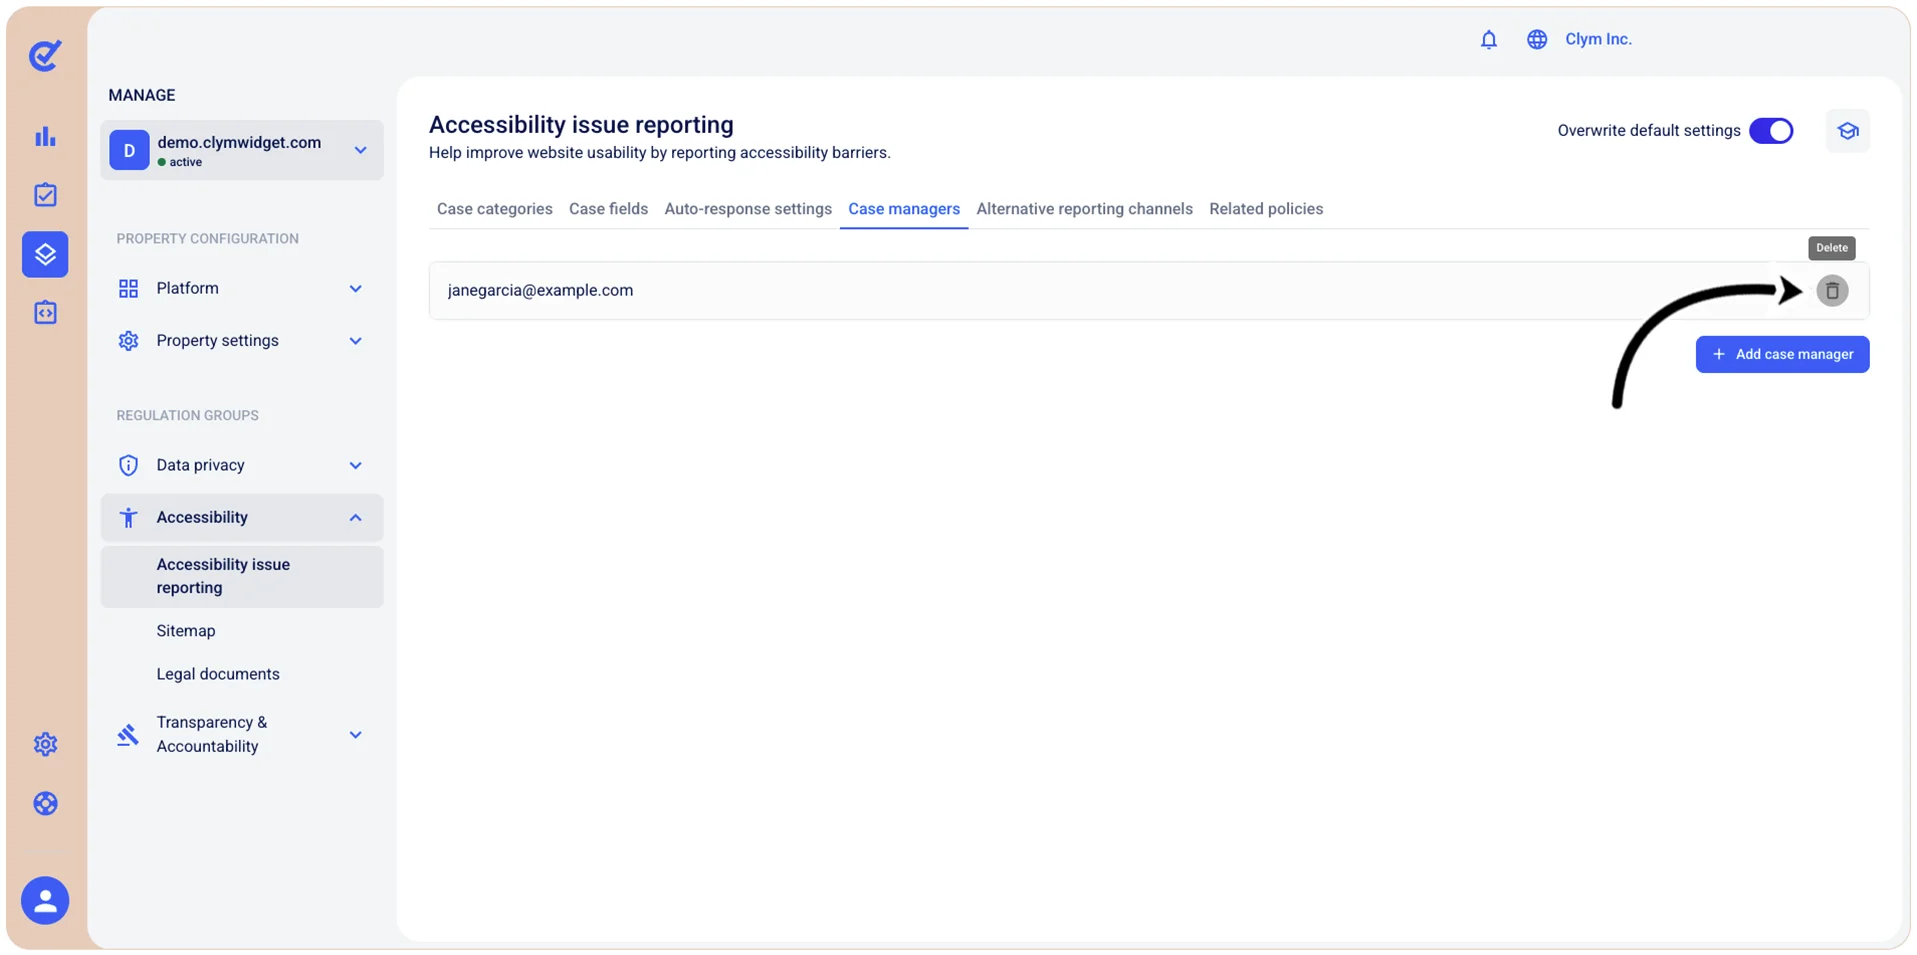Click the janegarcia@example.com email text

(x=540, y=290)
